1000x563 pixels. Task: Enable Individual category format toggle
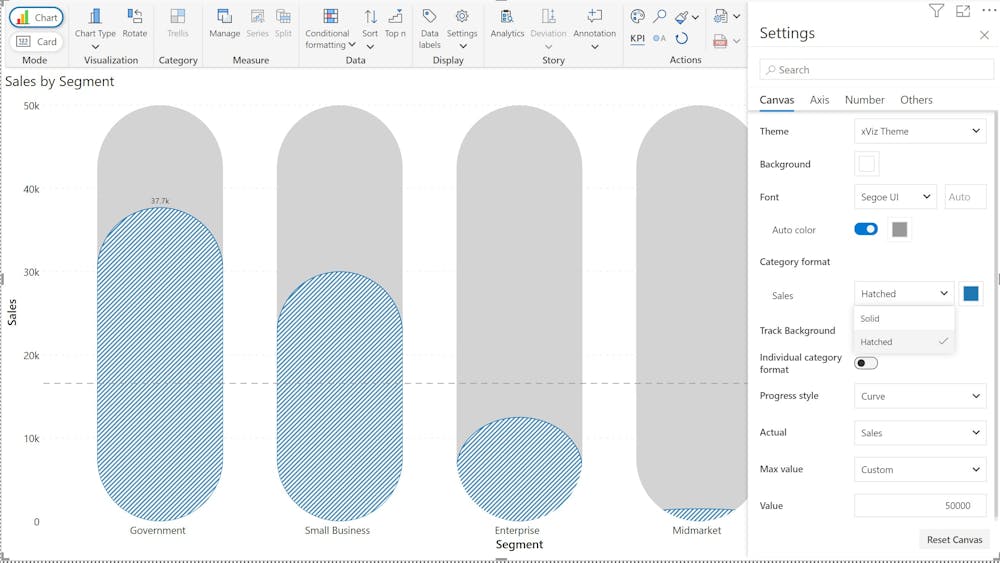(865, 363)
